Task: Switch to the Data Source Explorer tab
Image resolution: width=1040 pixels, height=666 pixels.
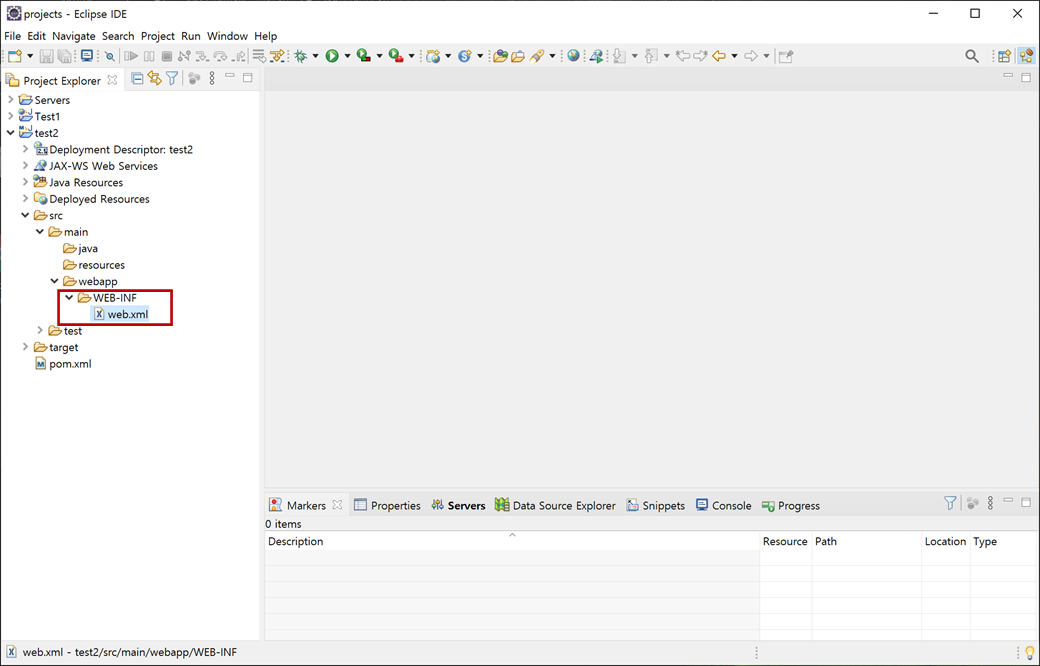Action: point(555,505)
